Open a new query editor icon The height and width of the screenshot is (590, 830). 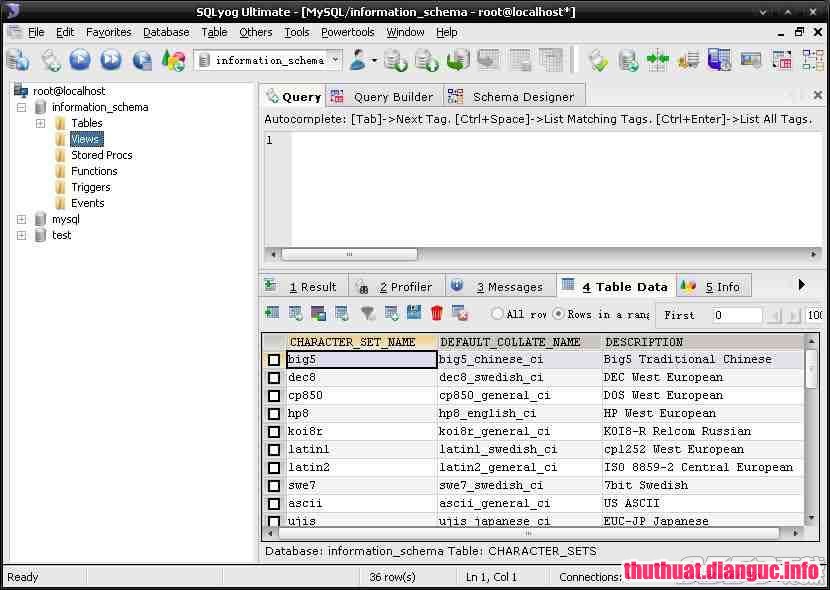[x=51, y=60]
